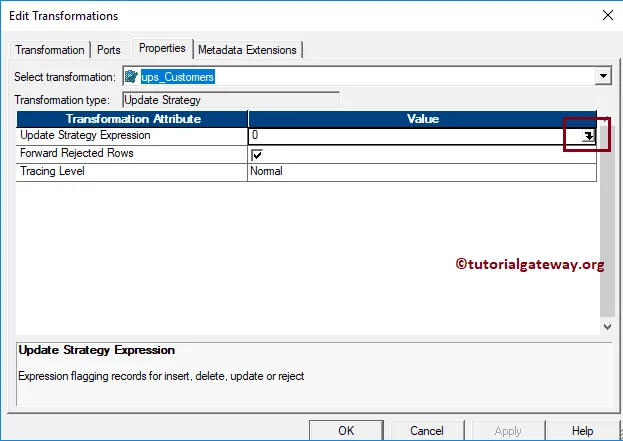
Task: Click the ups_Customers name in the combo box
Action: (178, 77)
